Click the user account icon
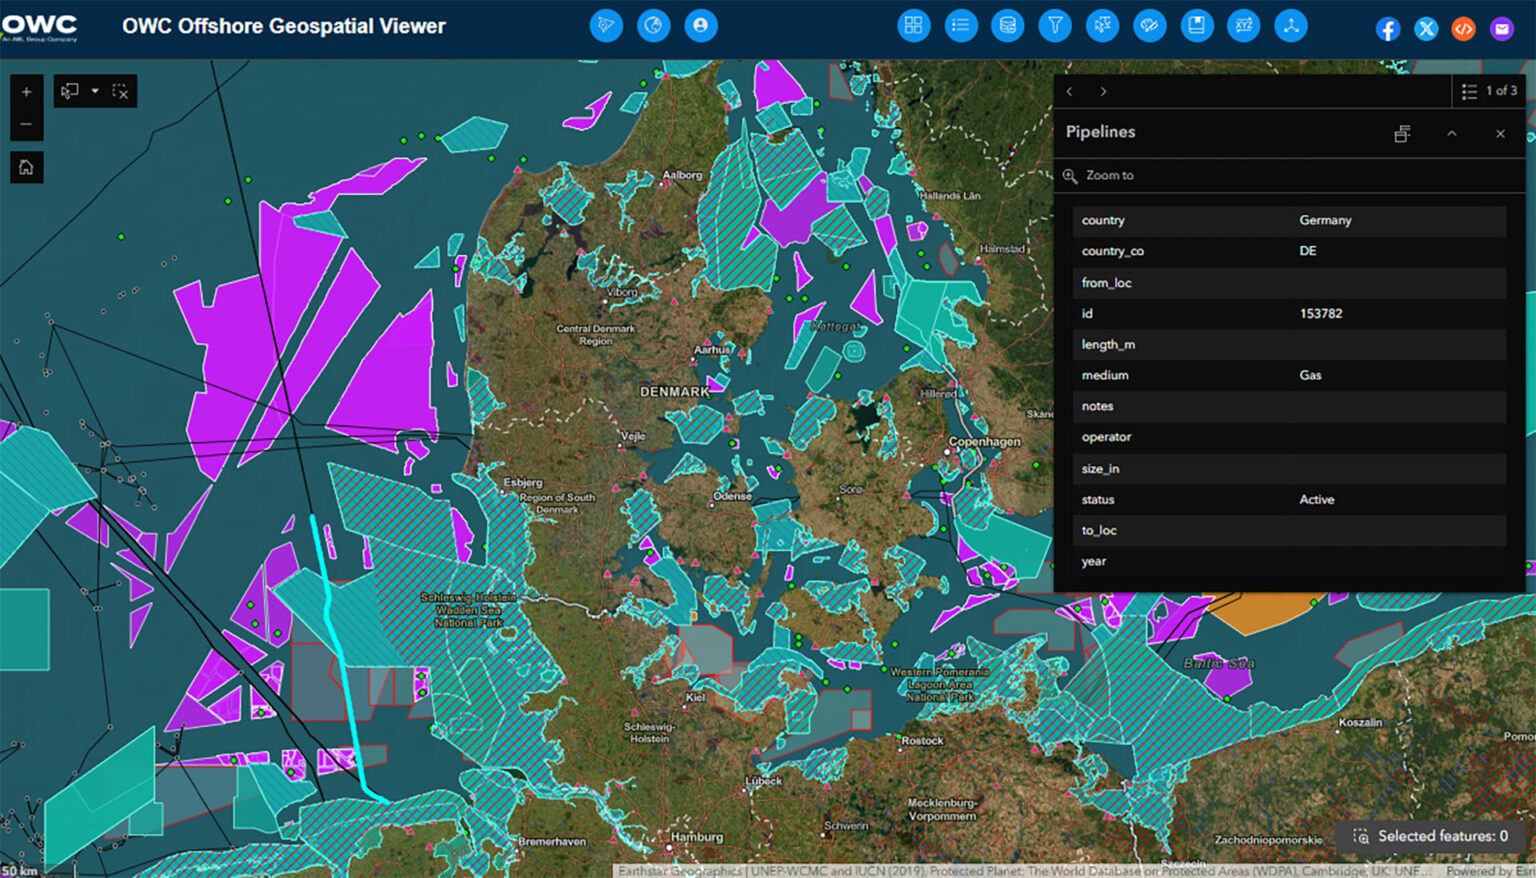 pyautogui.click(x=701, y=25)
